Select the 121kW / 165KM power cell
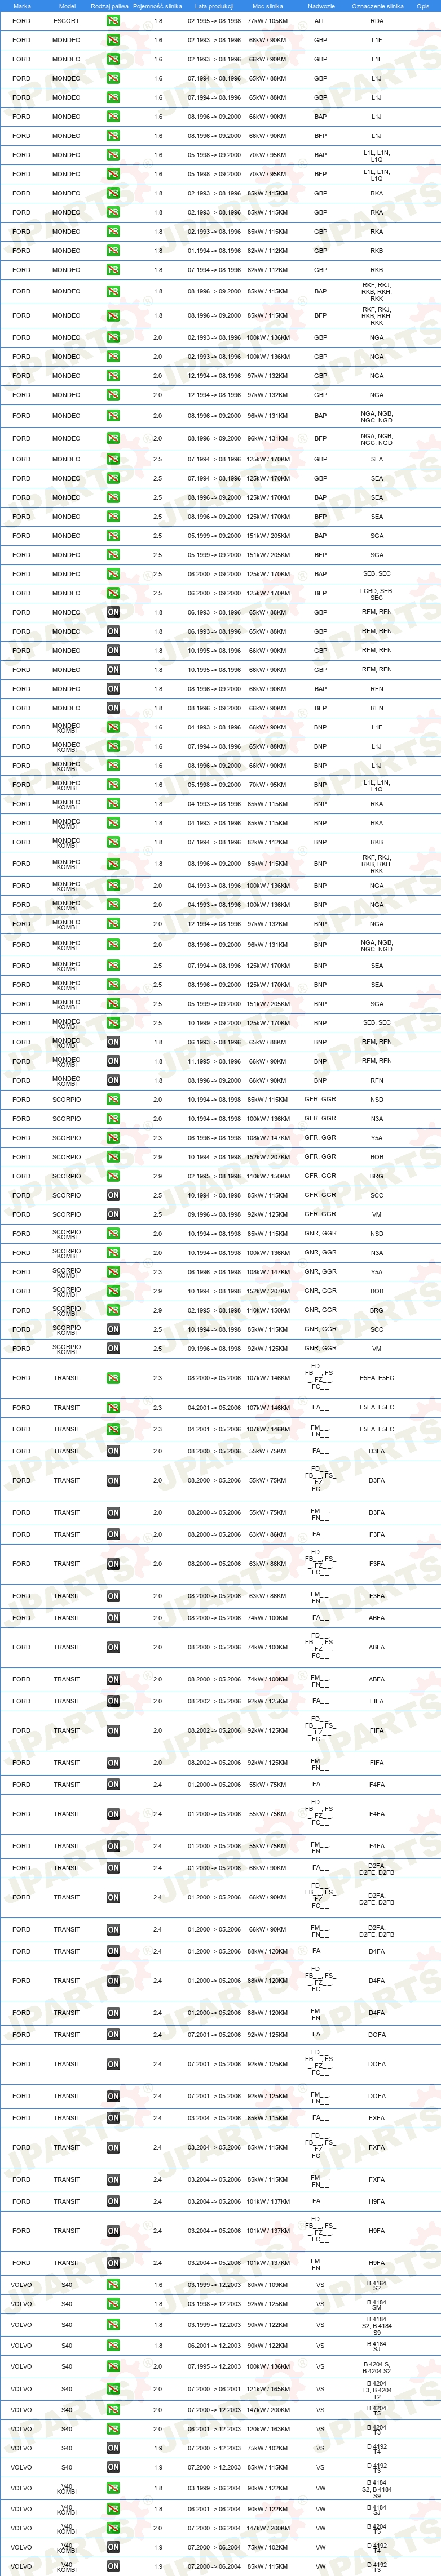The width and height of the screenshot is (441, 2576). pos(267,2389)
